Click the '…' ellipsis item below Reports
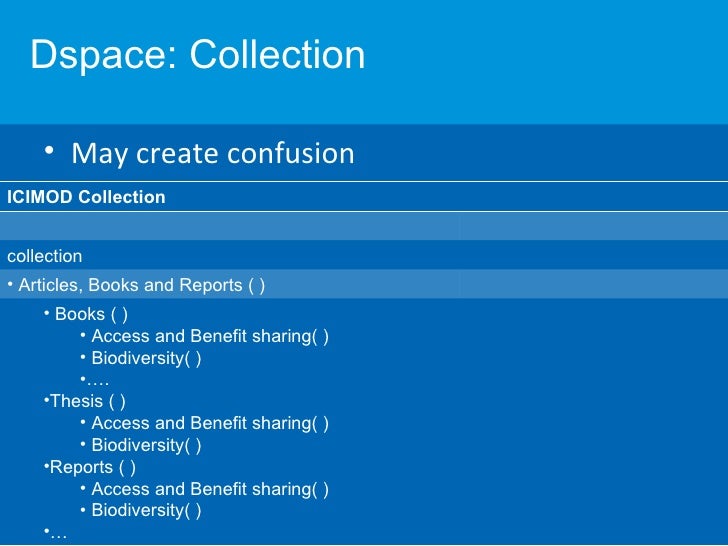 click(58, 533)
